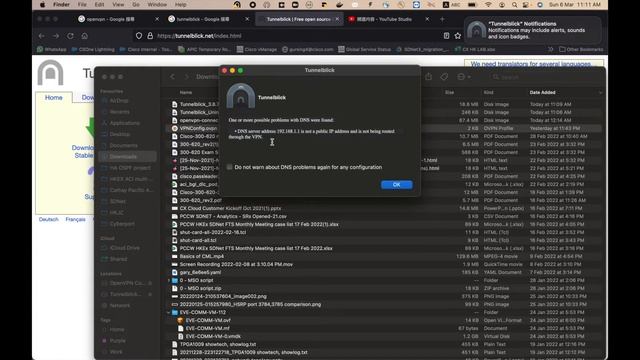Viewport: 640px width, 360px height.
Task: Select EVE-COMM-VM.ovf file row
Action: (384, 320)
